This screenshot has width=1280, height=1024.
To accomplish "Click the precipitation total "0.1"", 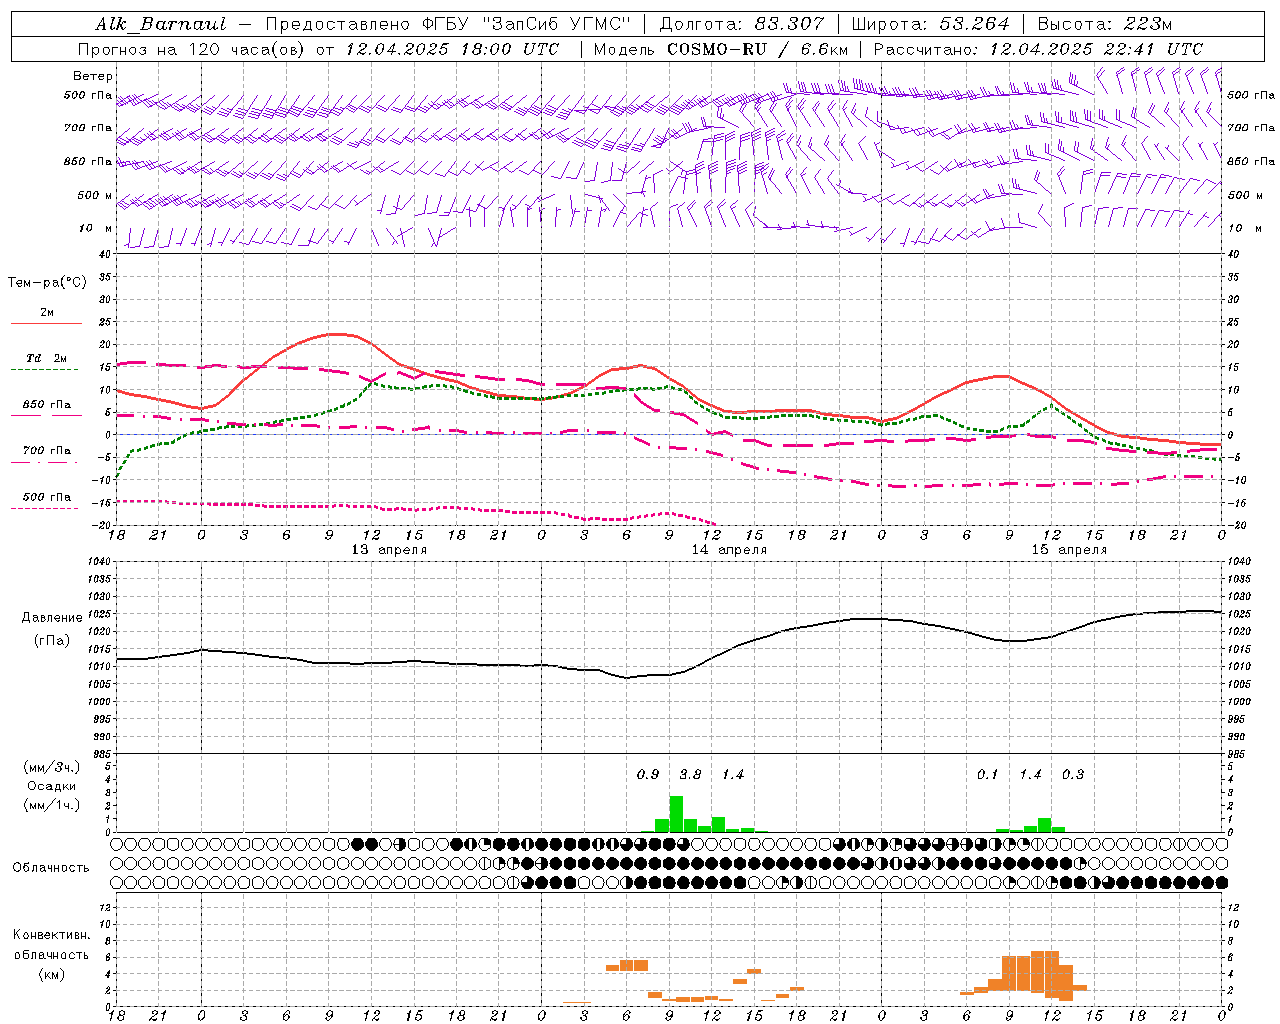I will pyautogui.click(x=987, y=775).
